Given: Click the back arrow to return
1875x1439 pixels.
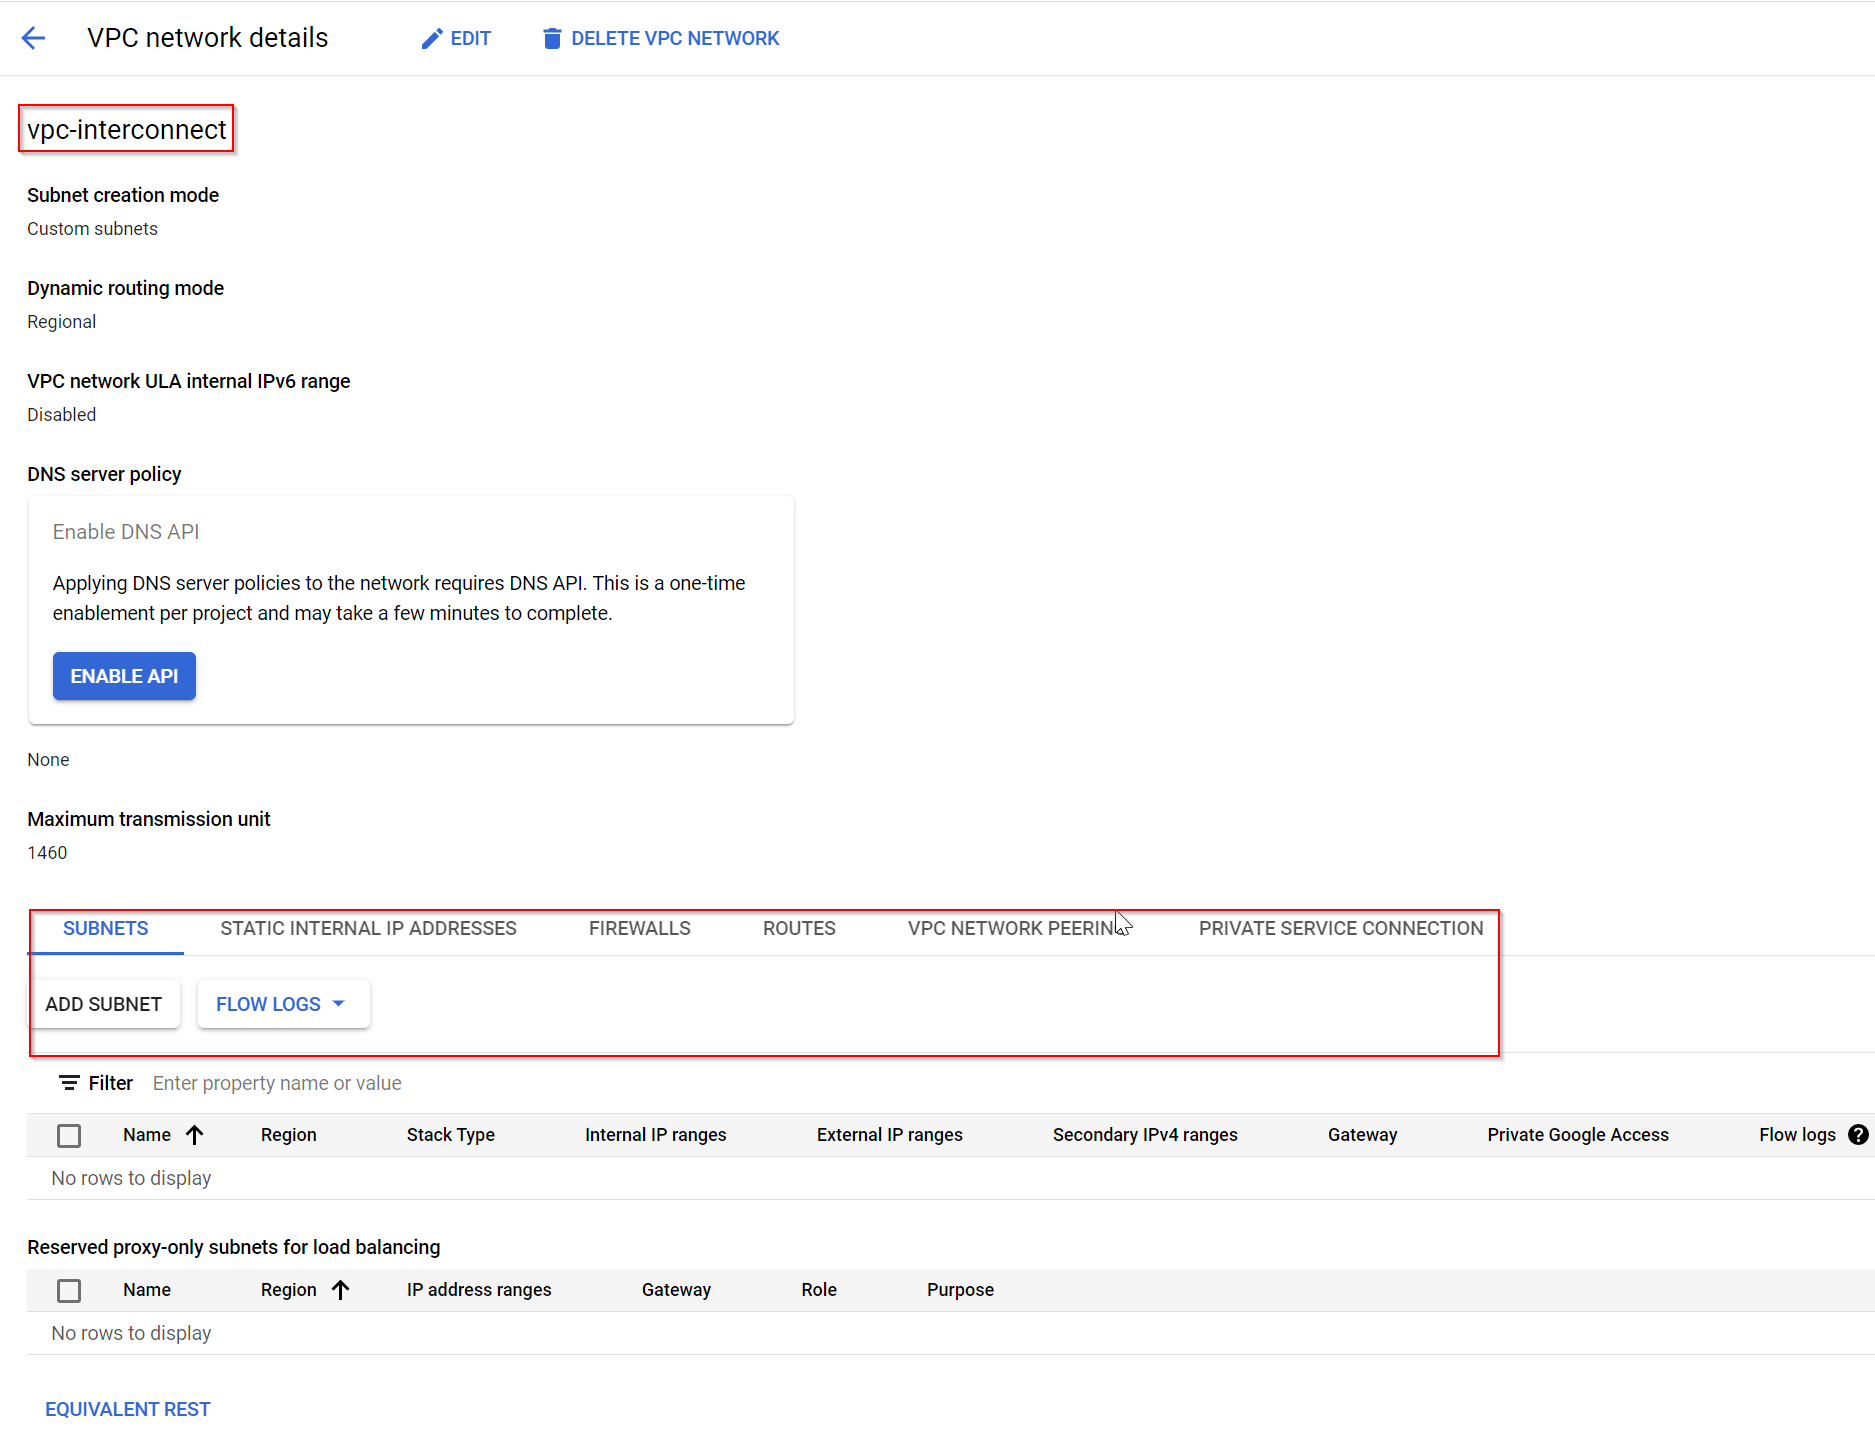Looking at the screenshot, I should (x=34, y=37).
